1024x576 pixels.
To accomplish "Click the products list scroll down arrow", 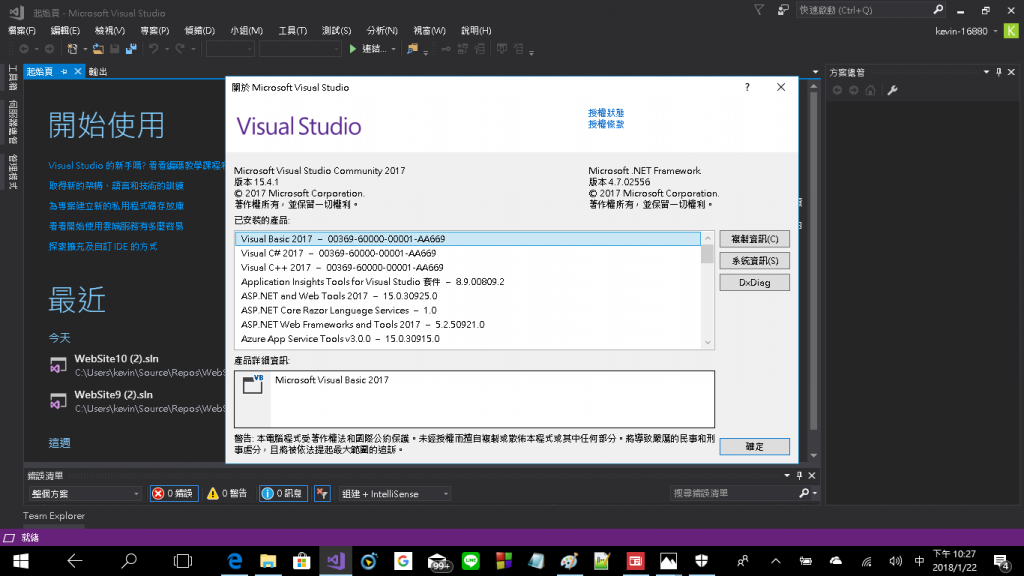I will pyautogui.click(x=707, y=342).
